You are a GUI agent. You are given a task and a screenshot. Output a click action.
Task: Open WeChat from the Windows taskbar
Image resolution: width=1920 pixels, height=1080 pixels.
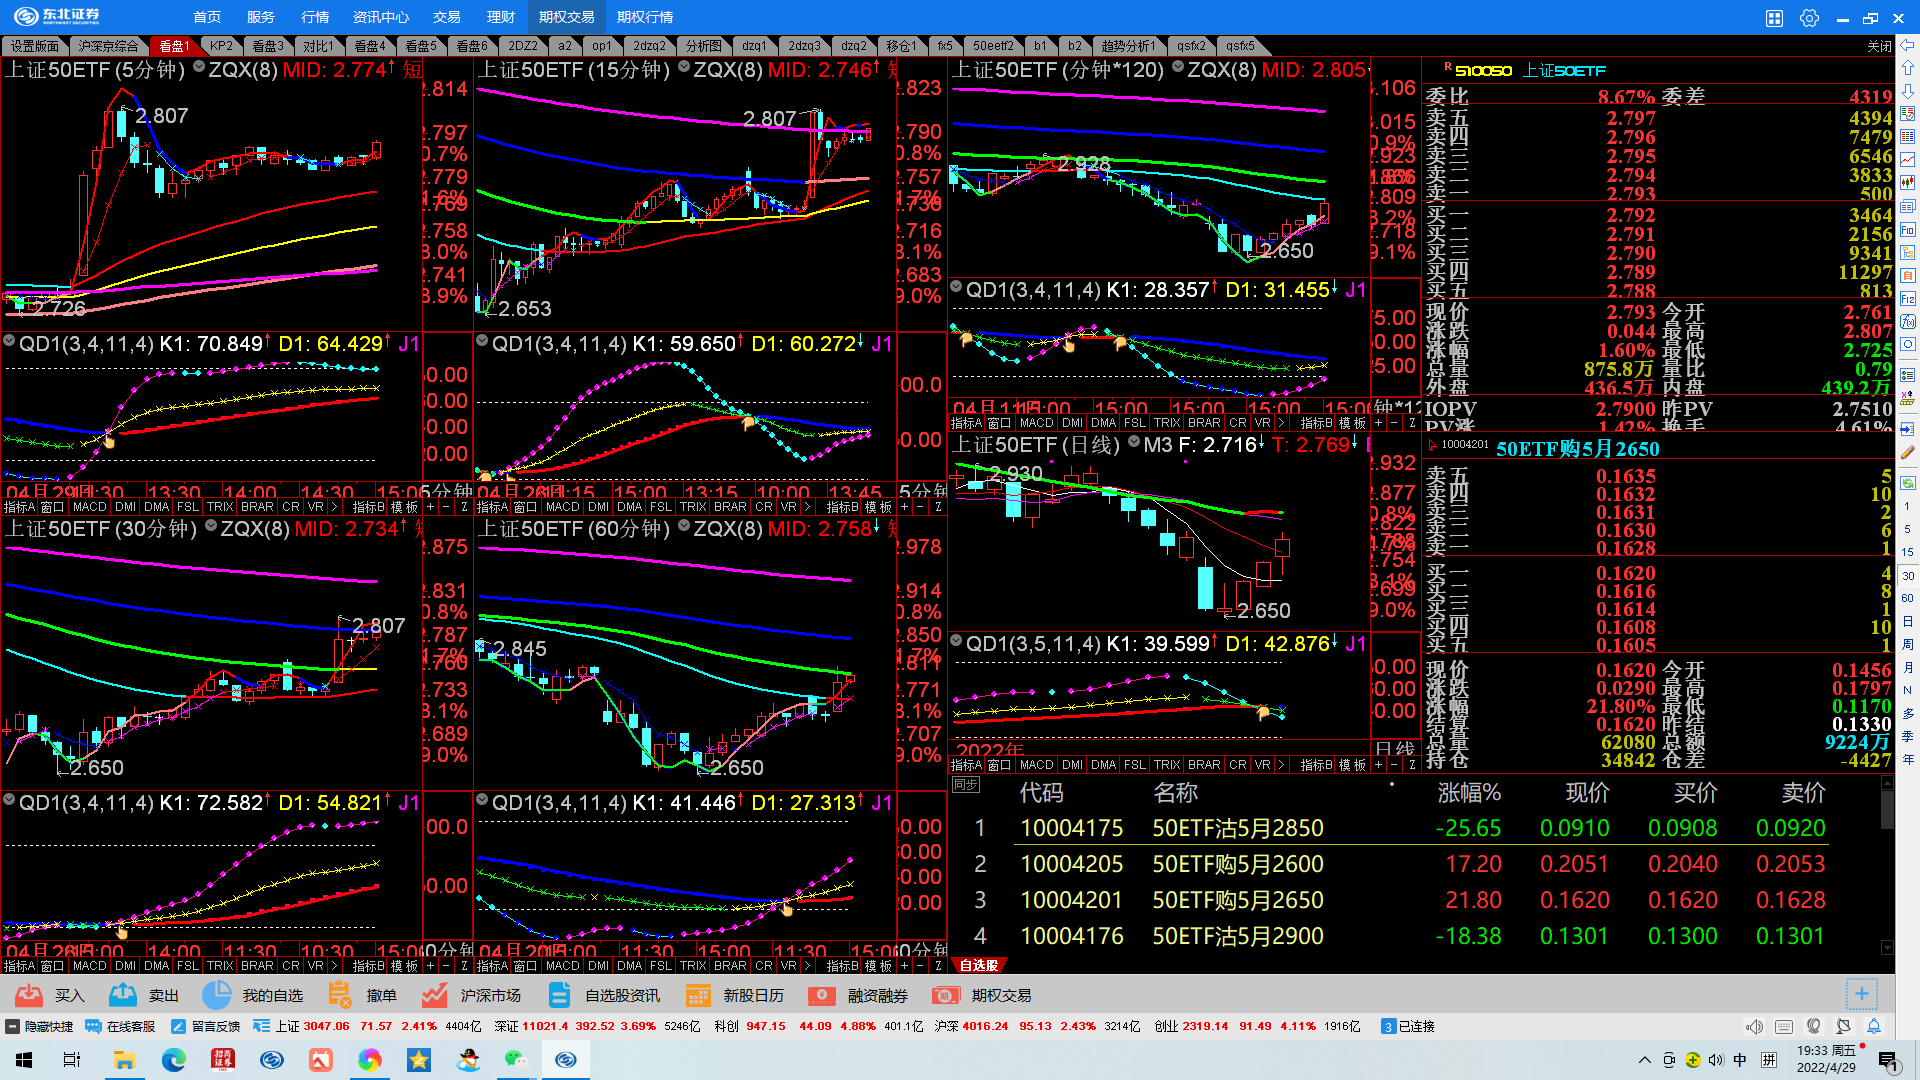pyautogui.click(x=515, y=1060)
